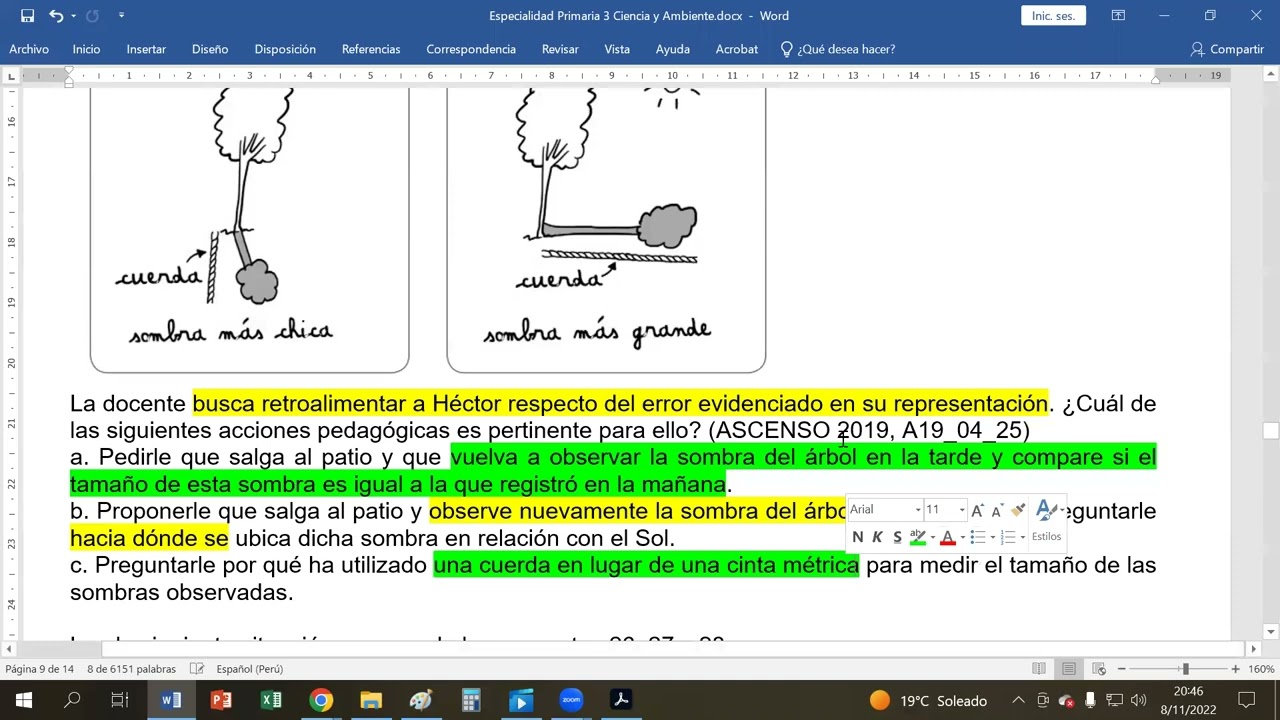
Task: Switch to Read Mode view
Action: 1039,669
